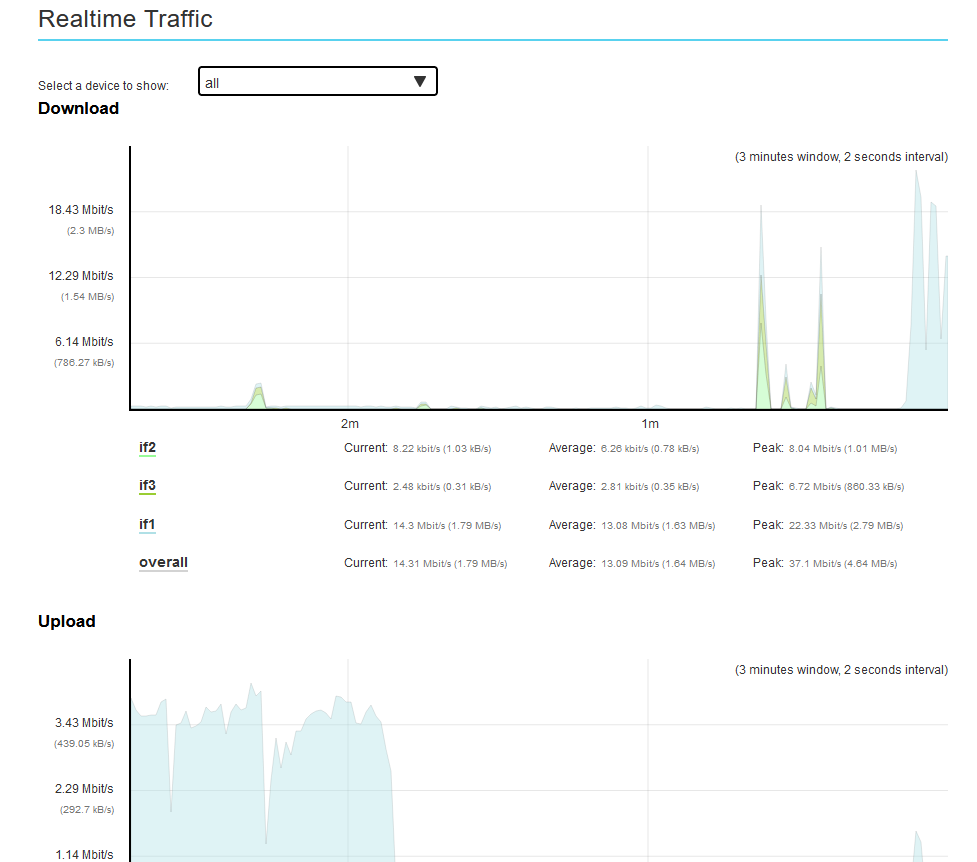
Task: Click the 1m time marker on Download chart
Action: point(649,424)
